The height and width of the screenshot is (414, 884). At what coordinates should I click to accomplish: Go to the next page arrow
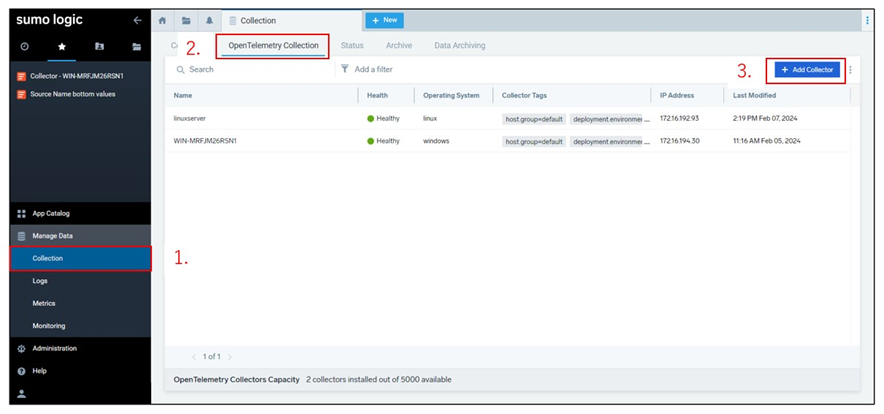click(230, 357)
